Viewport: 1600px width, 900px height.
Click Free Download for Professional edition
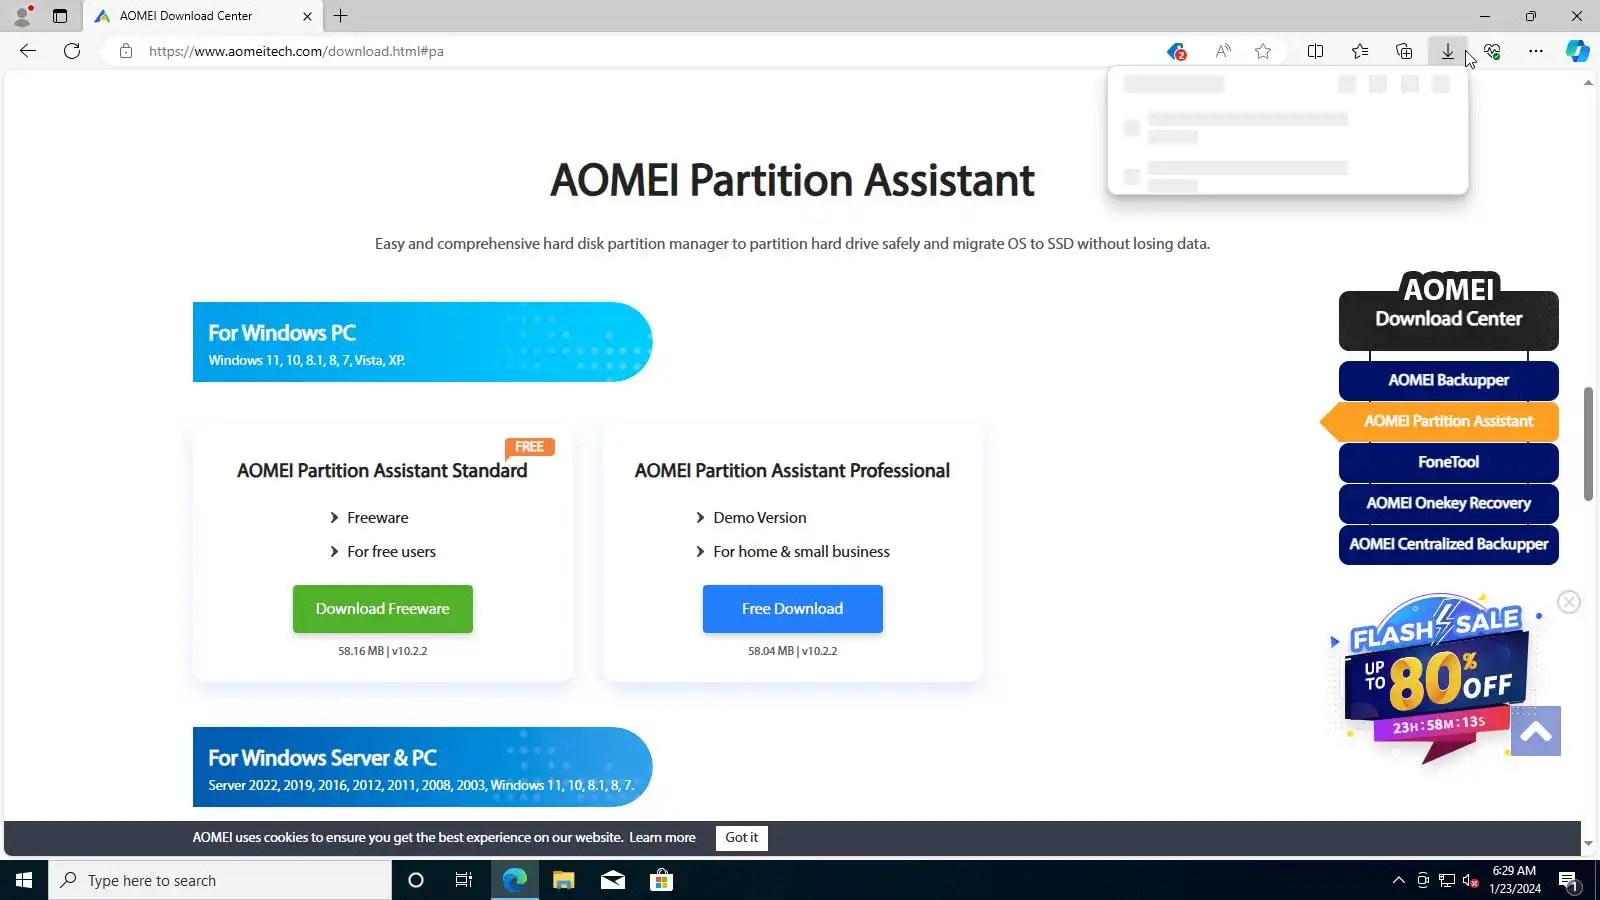coord(793,609)
